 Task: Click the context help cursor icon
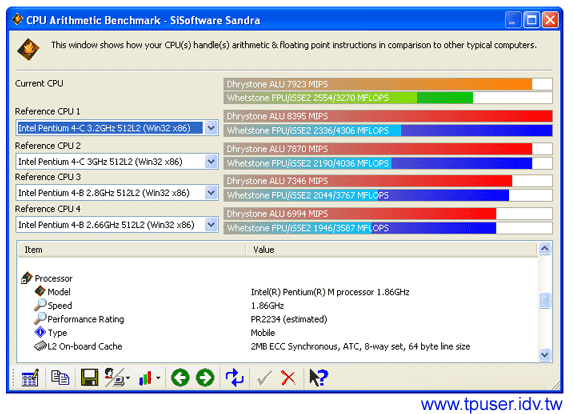click(x=318, y=378)
